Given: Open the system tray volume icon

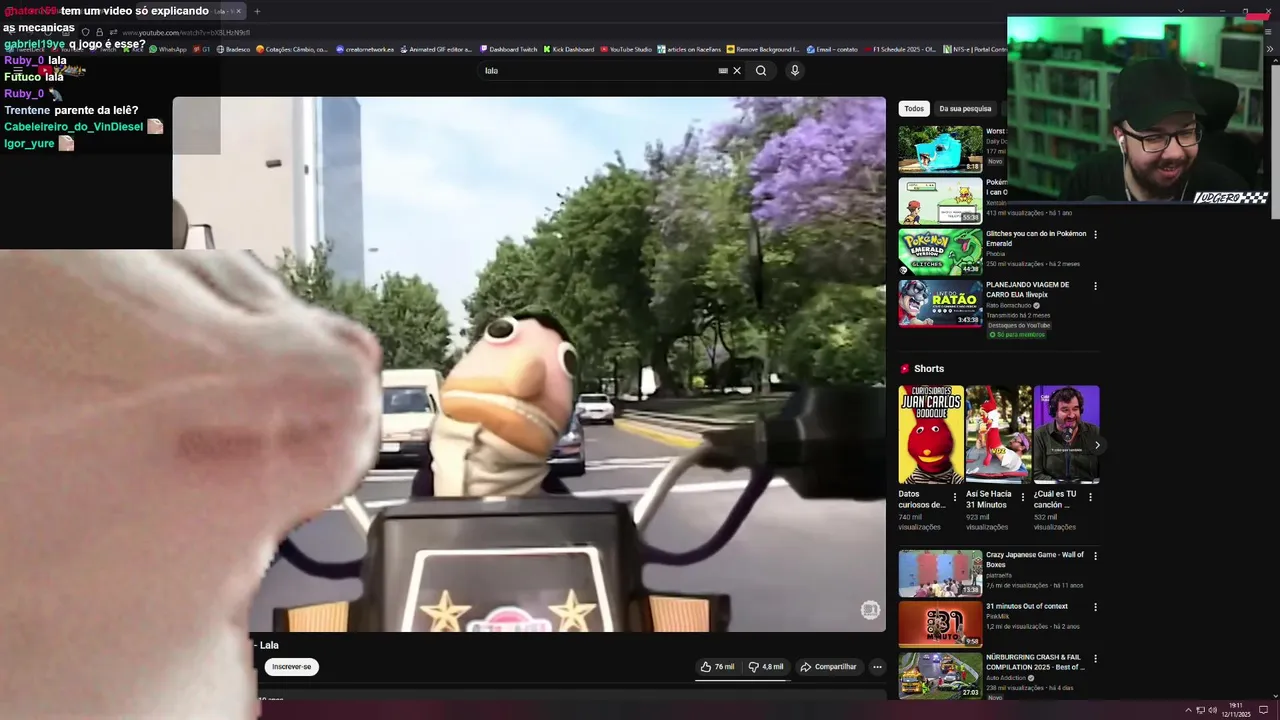Looking at the screenshot, I should click(x=1212, y=710).
